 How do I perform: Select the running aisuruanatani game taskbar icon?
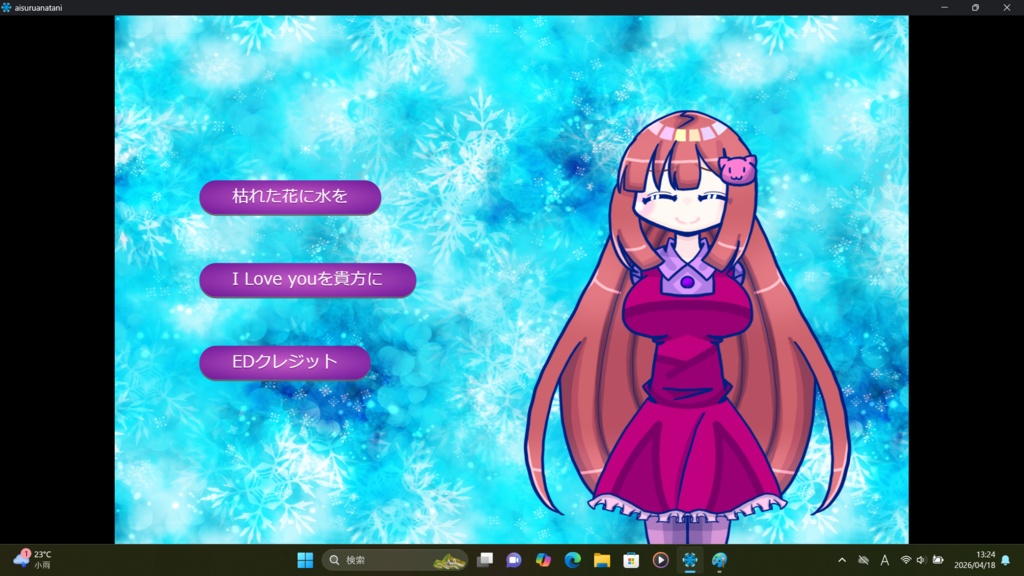tap(690, 560)
